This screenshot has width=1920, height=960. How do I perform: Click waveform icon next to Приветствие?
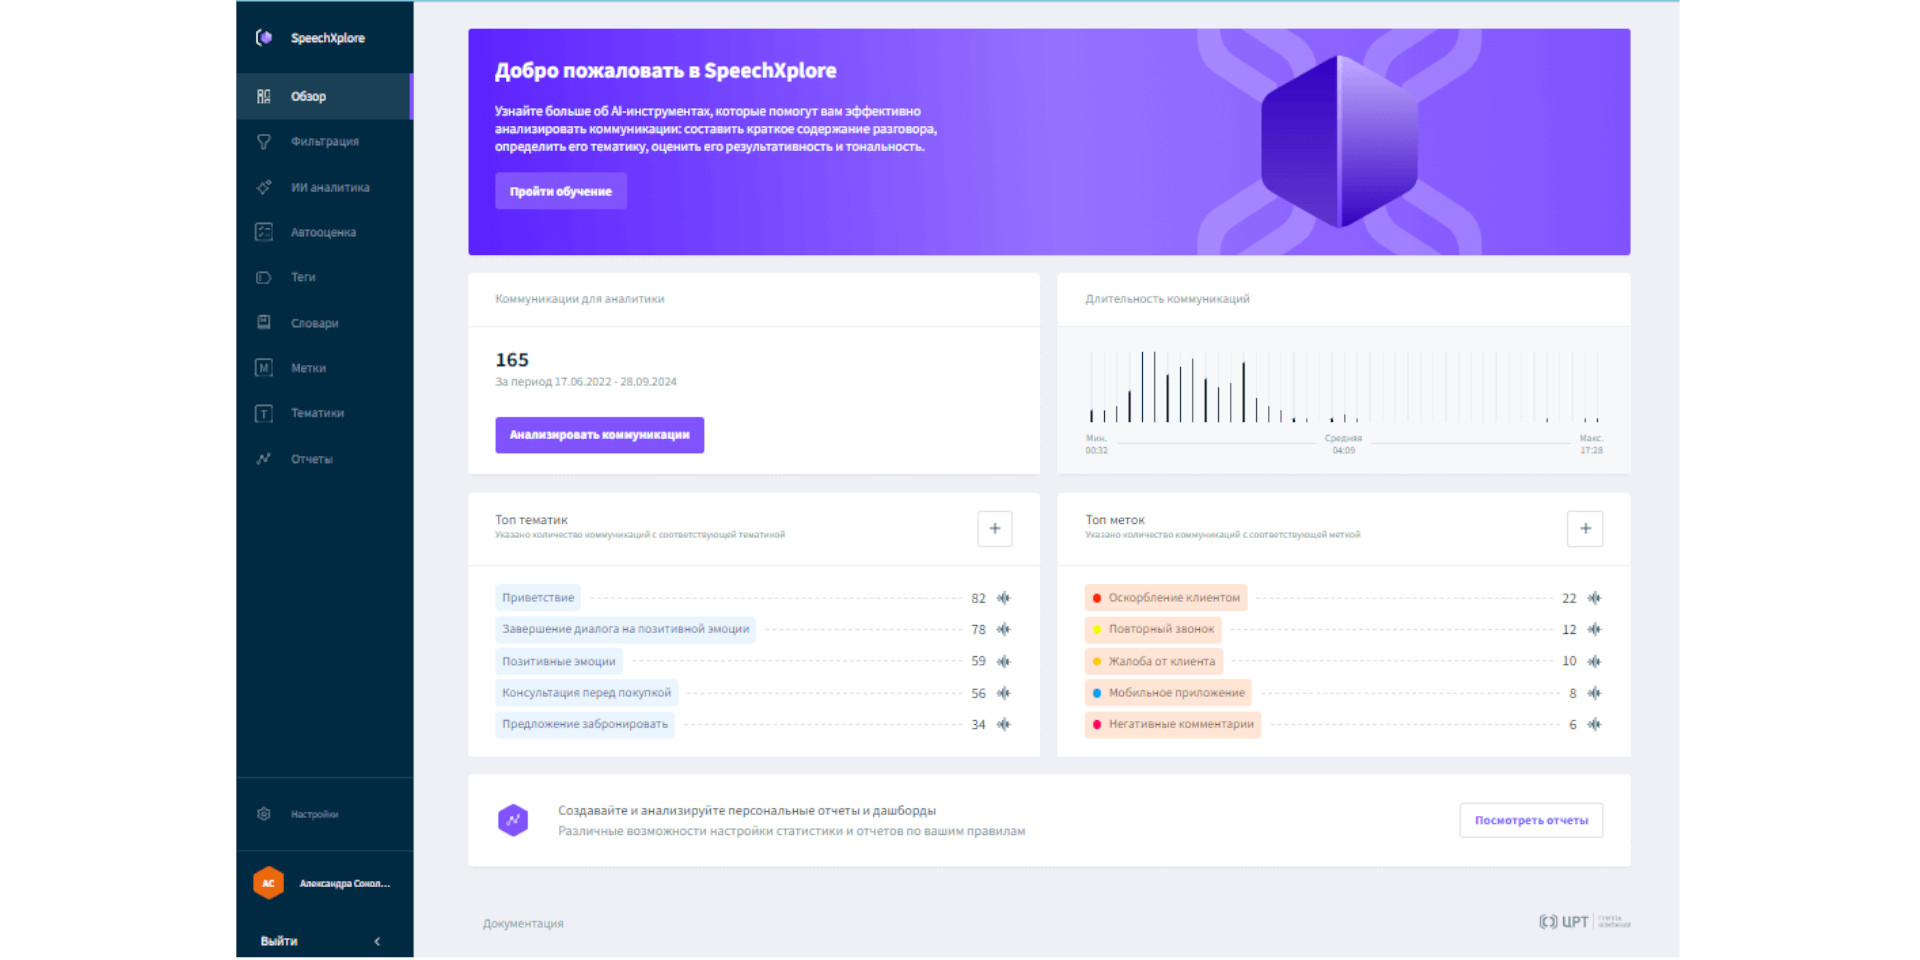coord(1004,598)
